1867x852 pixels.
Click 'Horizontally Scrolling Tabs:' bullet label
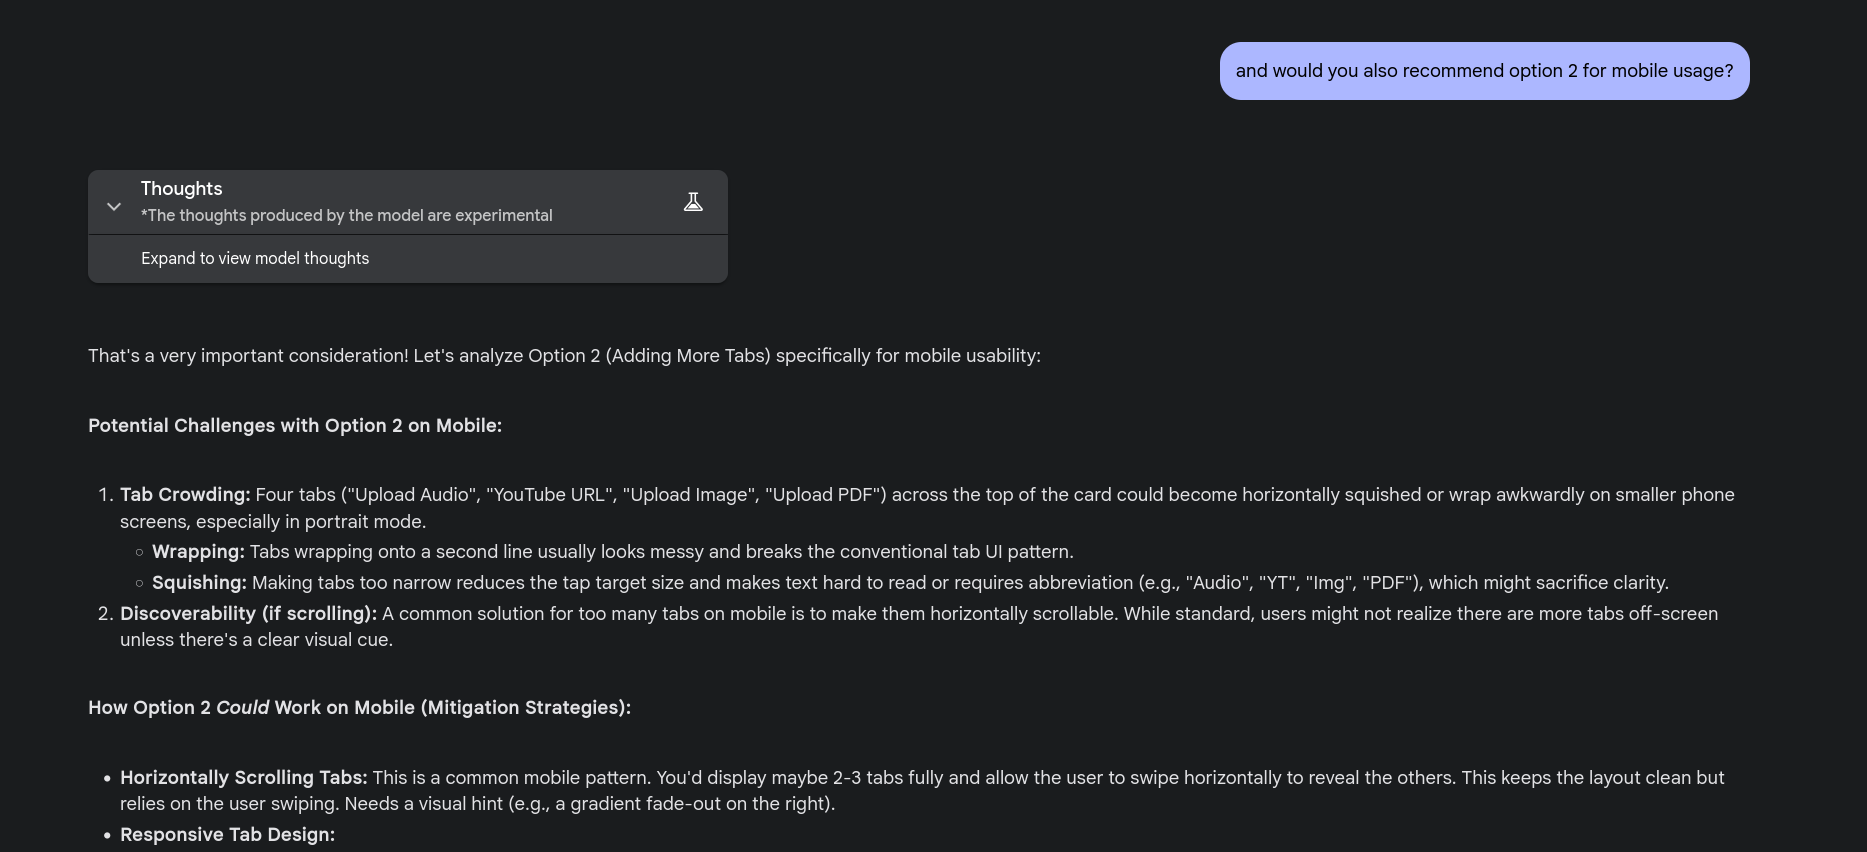tap(244, 777)
